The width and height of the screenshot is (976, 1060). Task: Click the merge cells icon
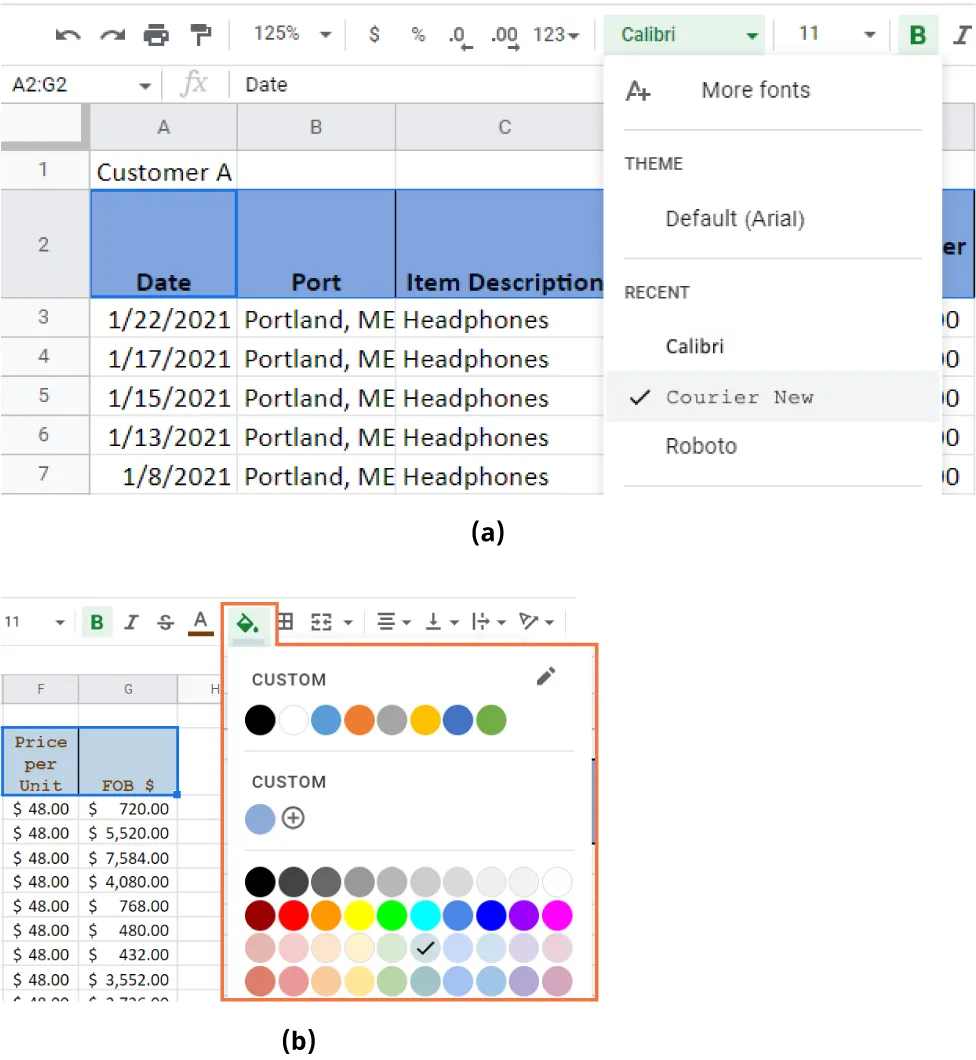(322, 621)
